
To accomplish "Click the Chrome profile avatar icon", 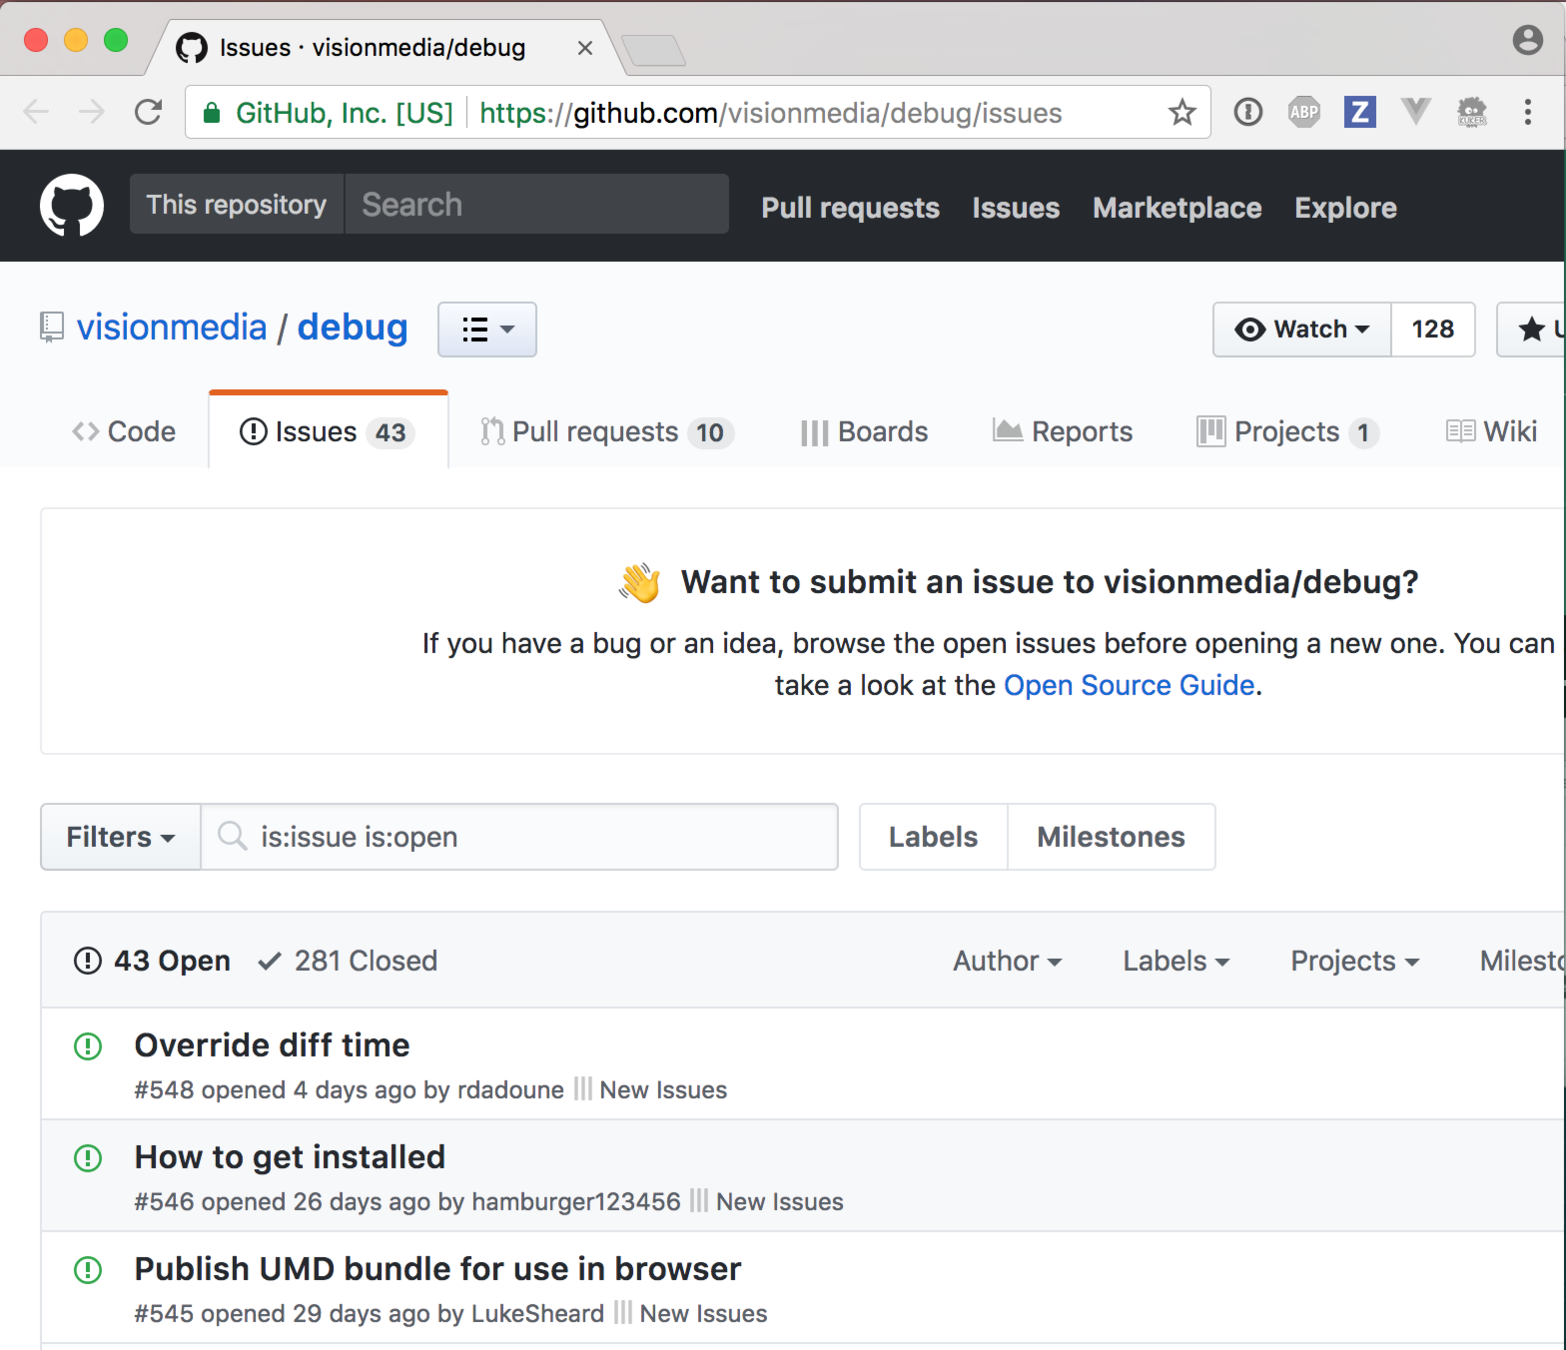I will coord(1527,40).
